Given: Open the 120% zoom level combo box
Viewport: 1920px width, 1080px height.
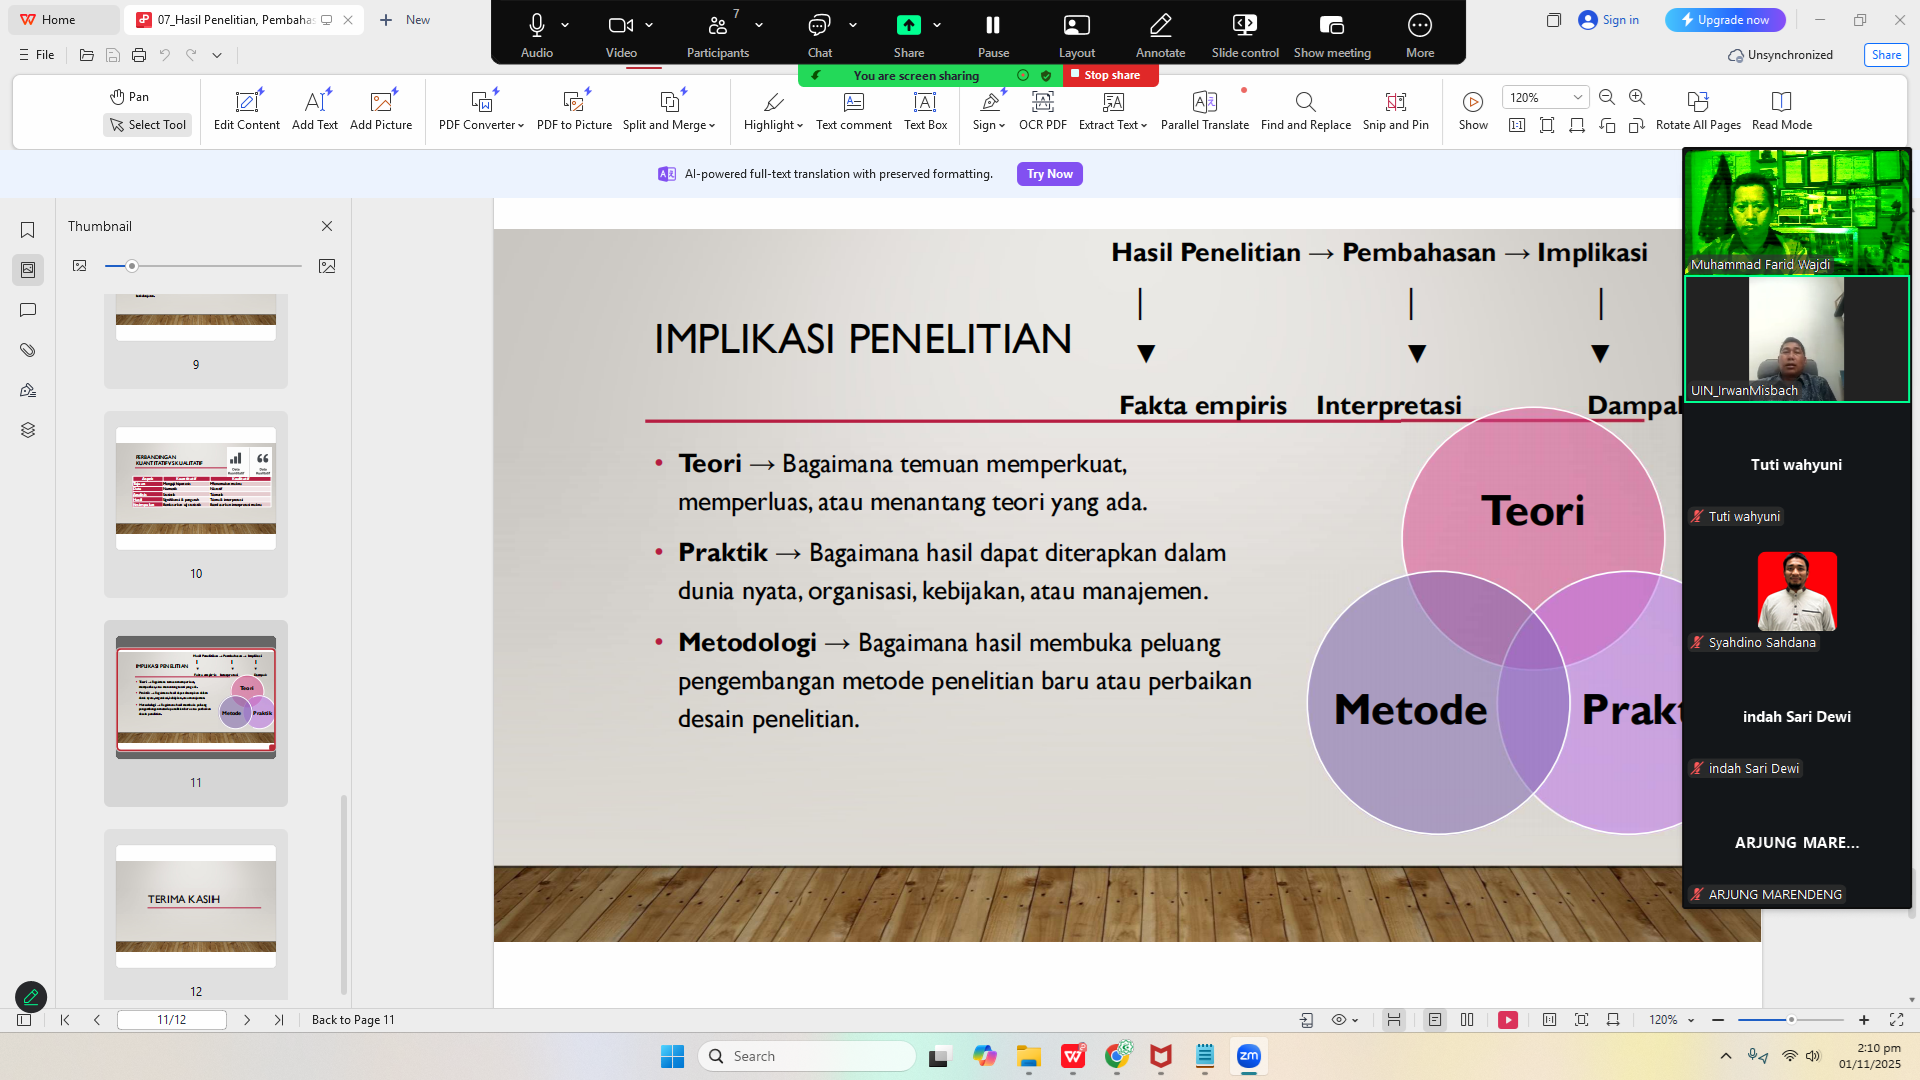Looking at the screenshot, I should click(x=1545, y=97).
